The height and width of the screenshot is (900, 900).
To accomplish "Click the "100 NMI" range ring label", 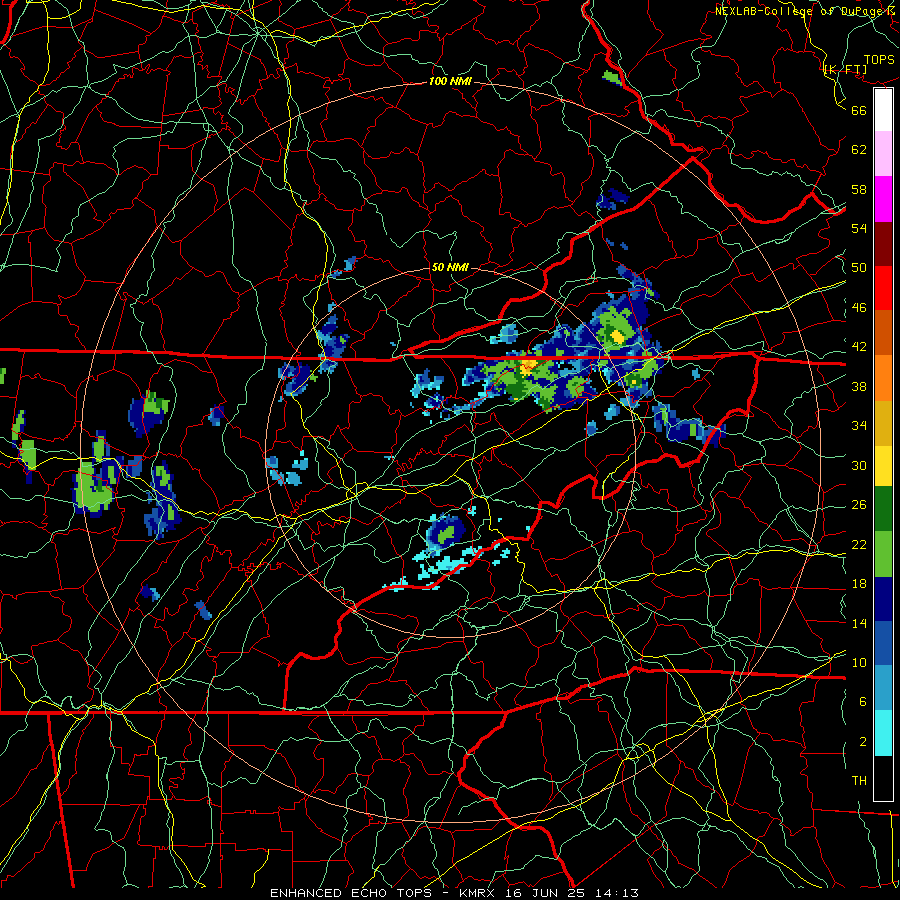I will click(450, 82).
